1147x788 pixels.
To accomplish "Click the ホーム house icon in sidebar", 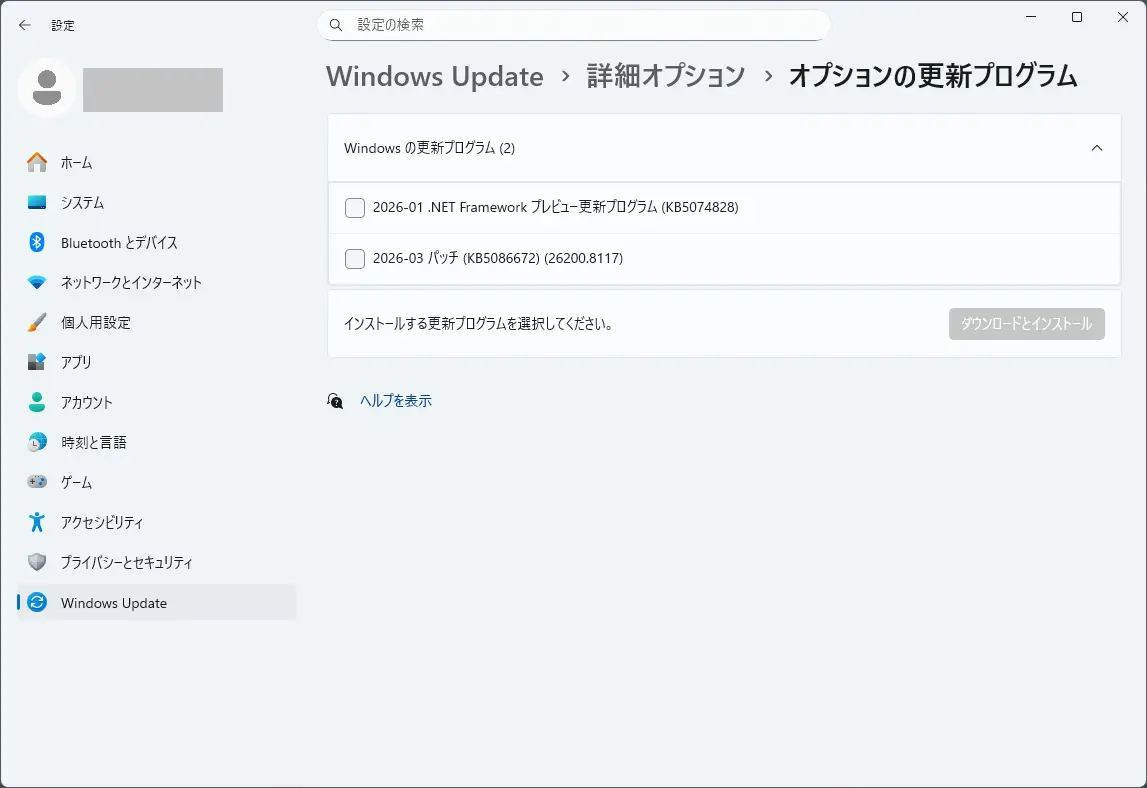I will [37, 162].
